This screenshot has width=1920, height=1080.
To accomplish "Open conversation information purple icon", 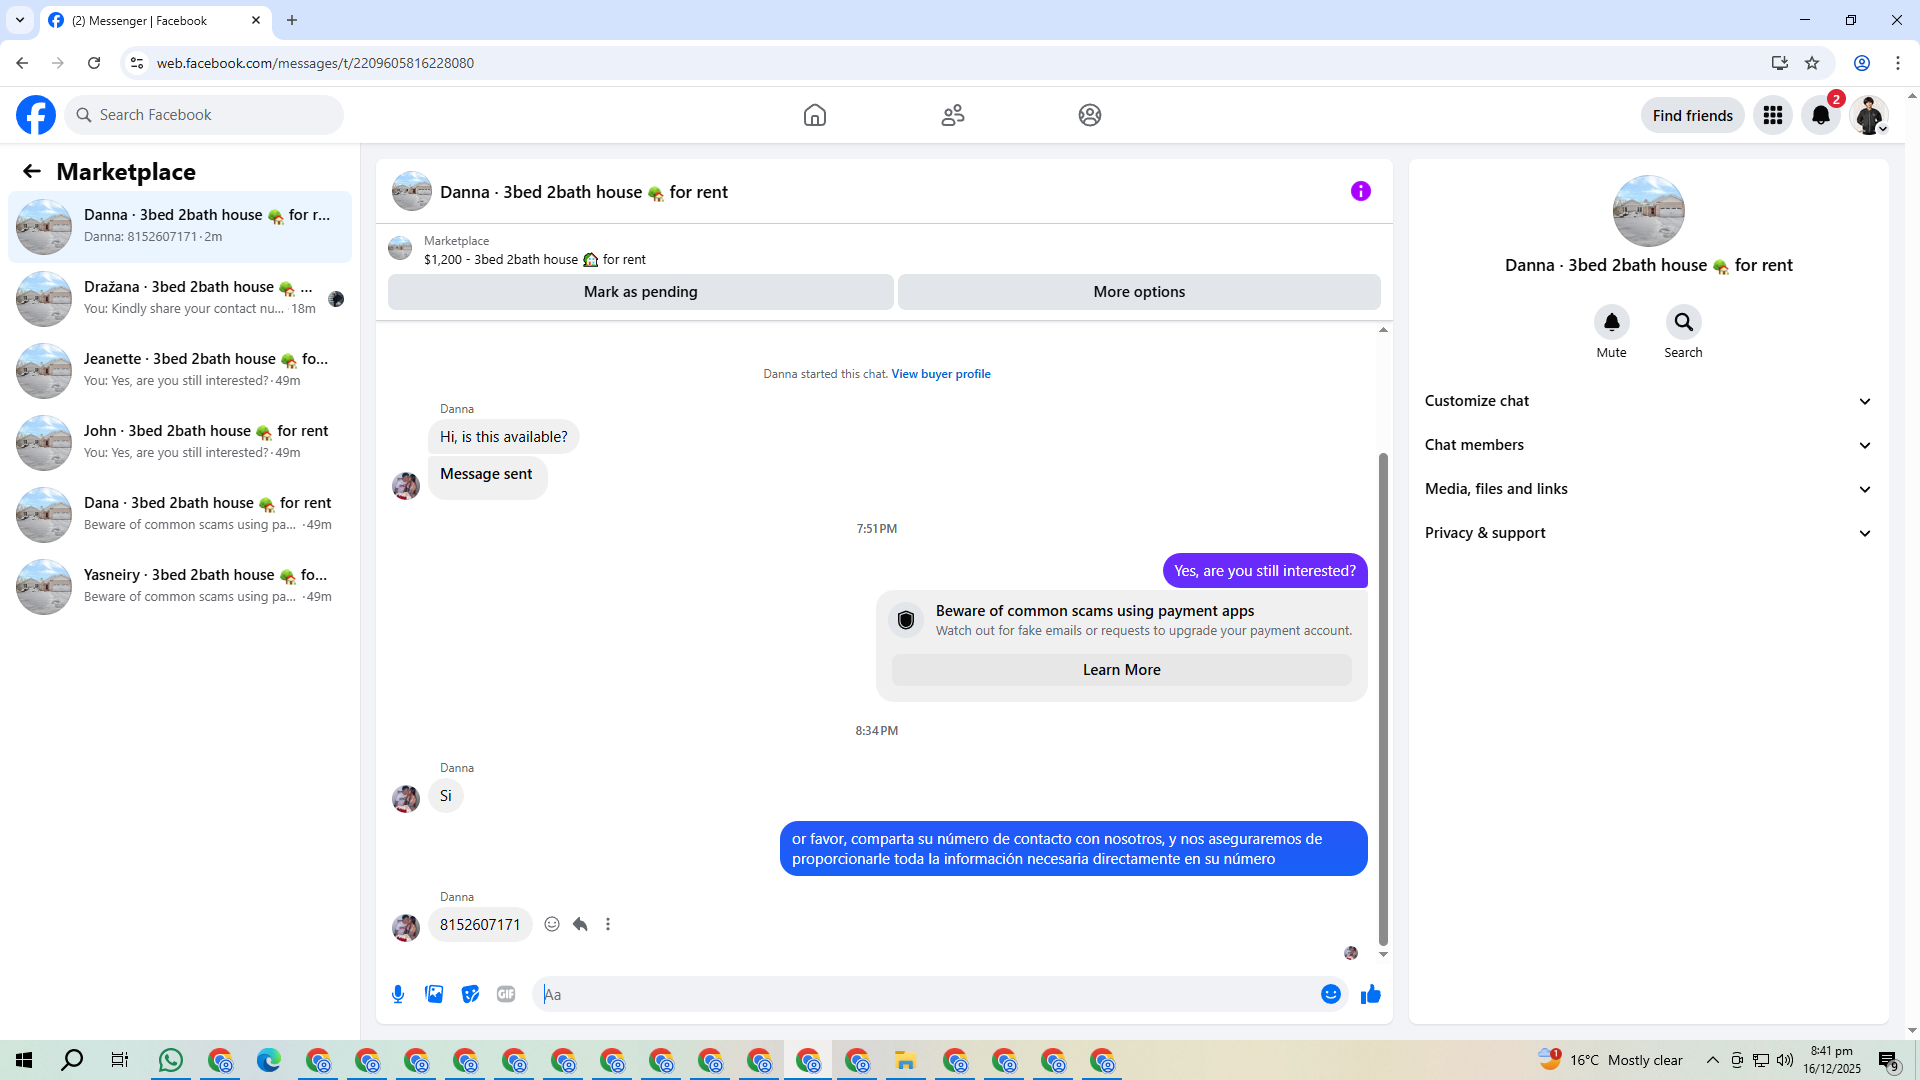I will (x=1361, y=191).
